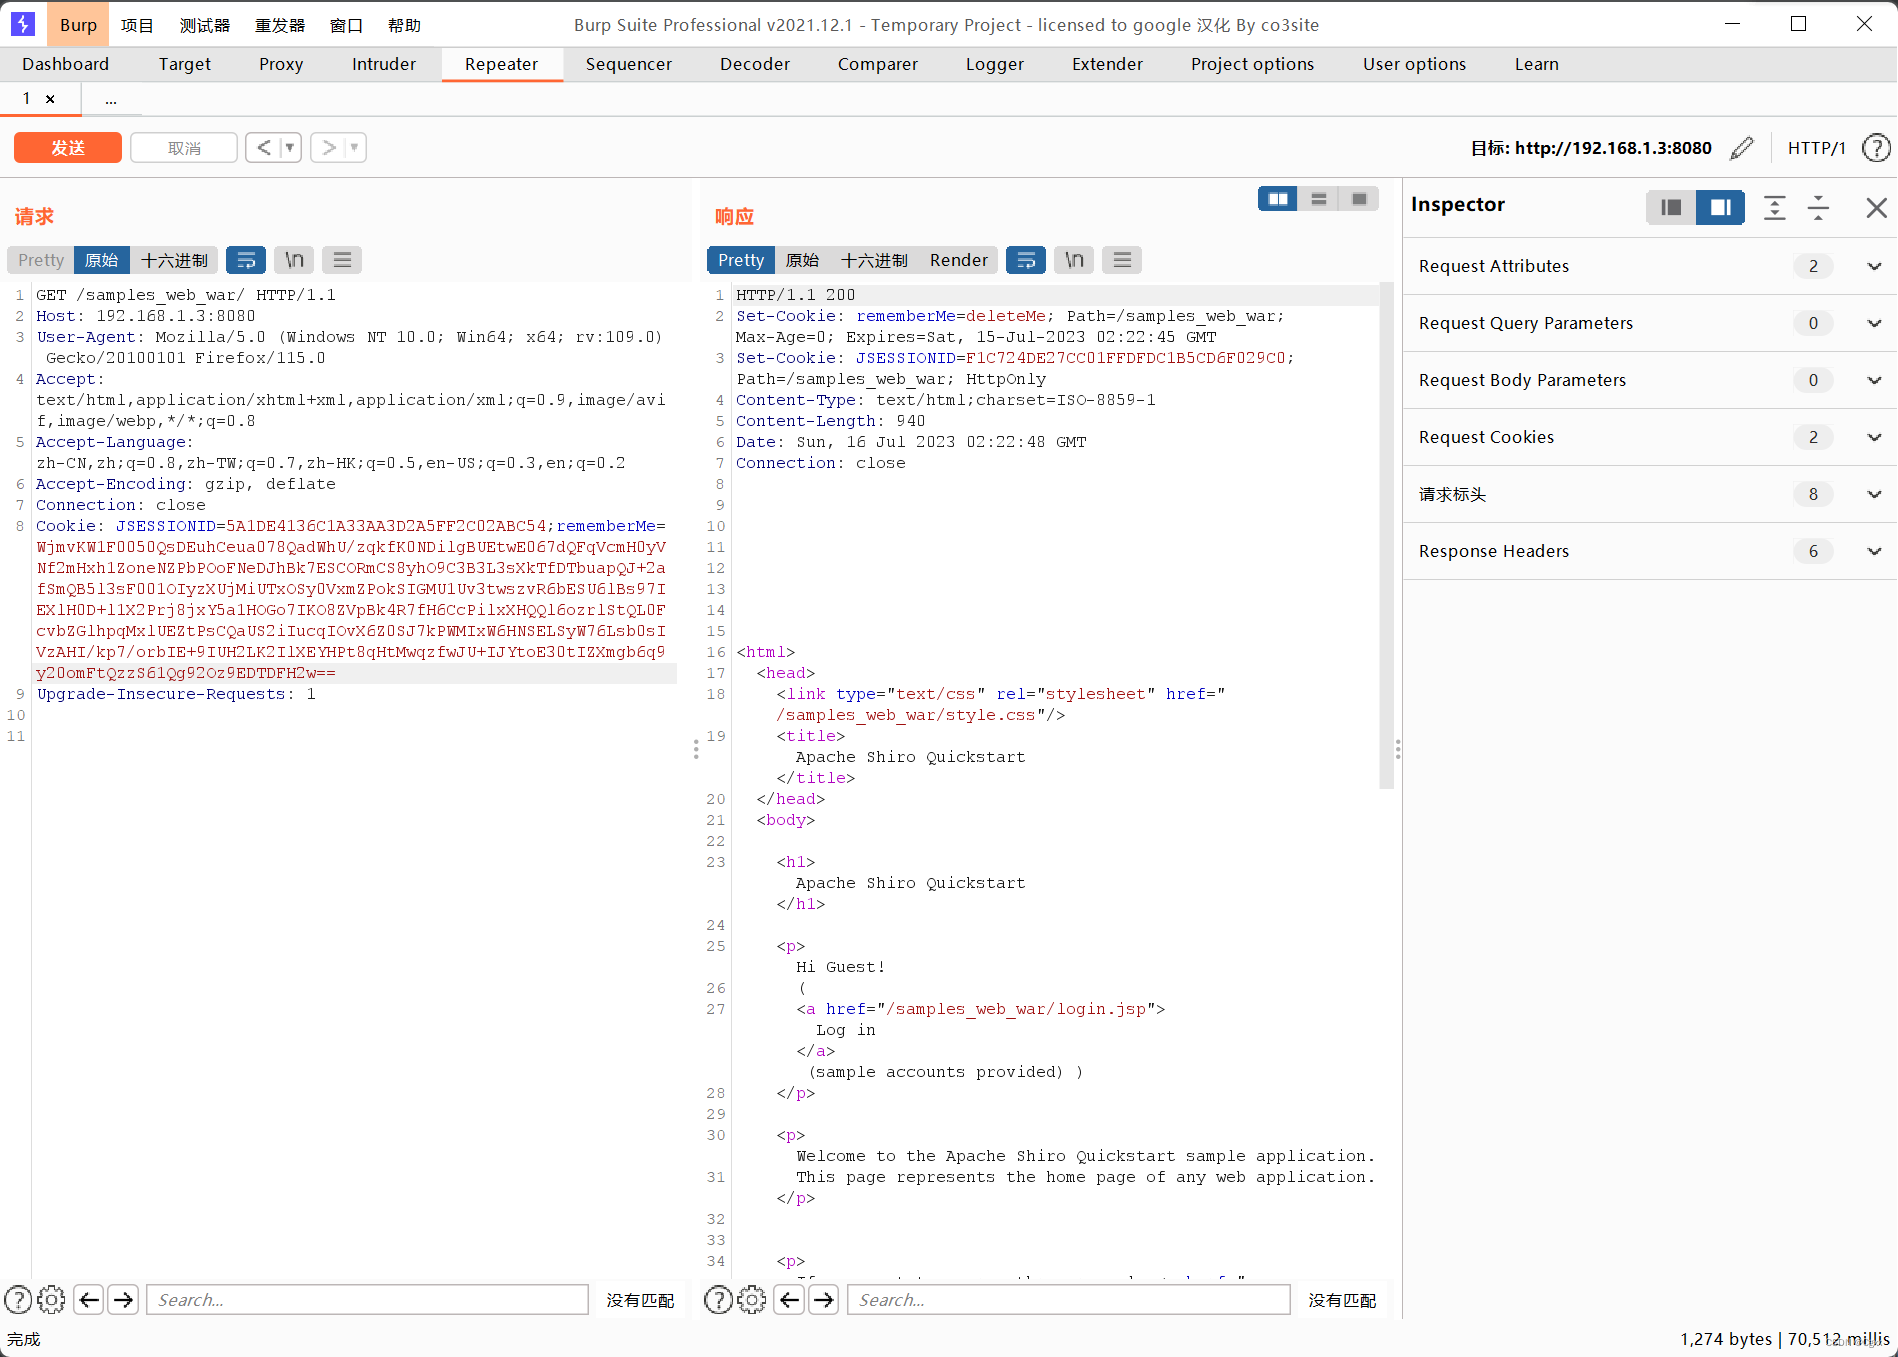This screenshot has width=1898, height=1357.
Task: Expand all Inspector sections icon
Action: (1775, 207)
